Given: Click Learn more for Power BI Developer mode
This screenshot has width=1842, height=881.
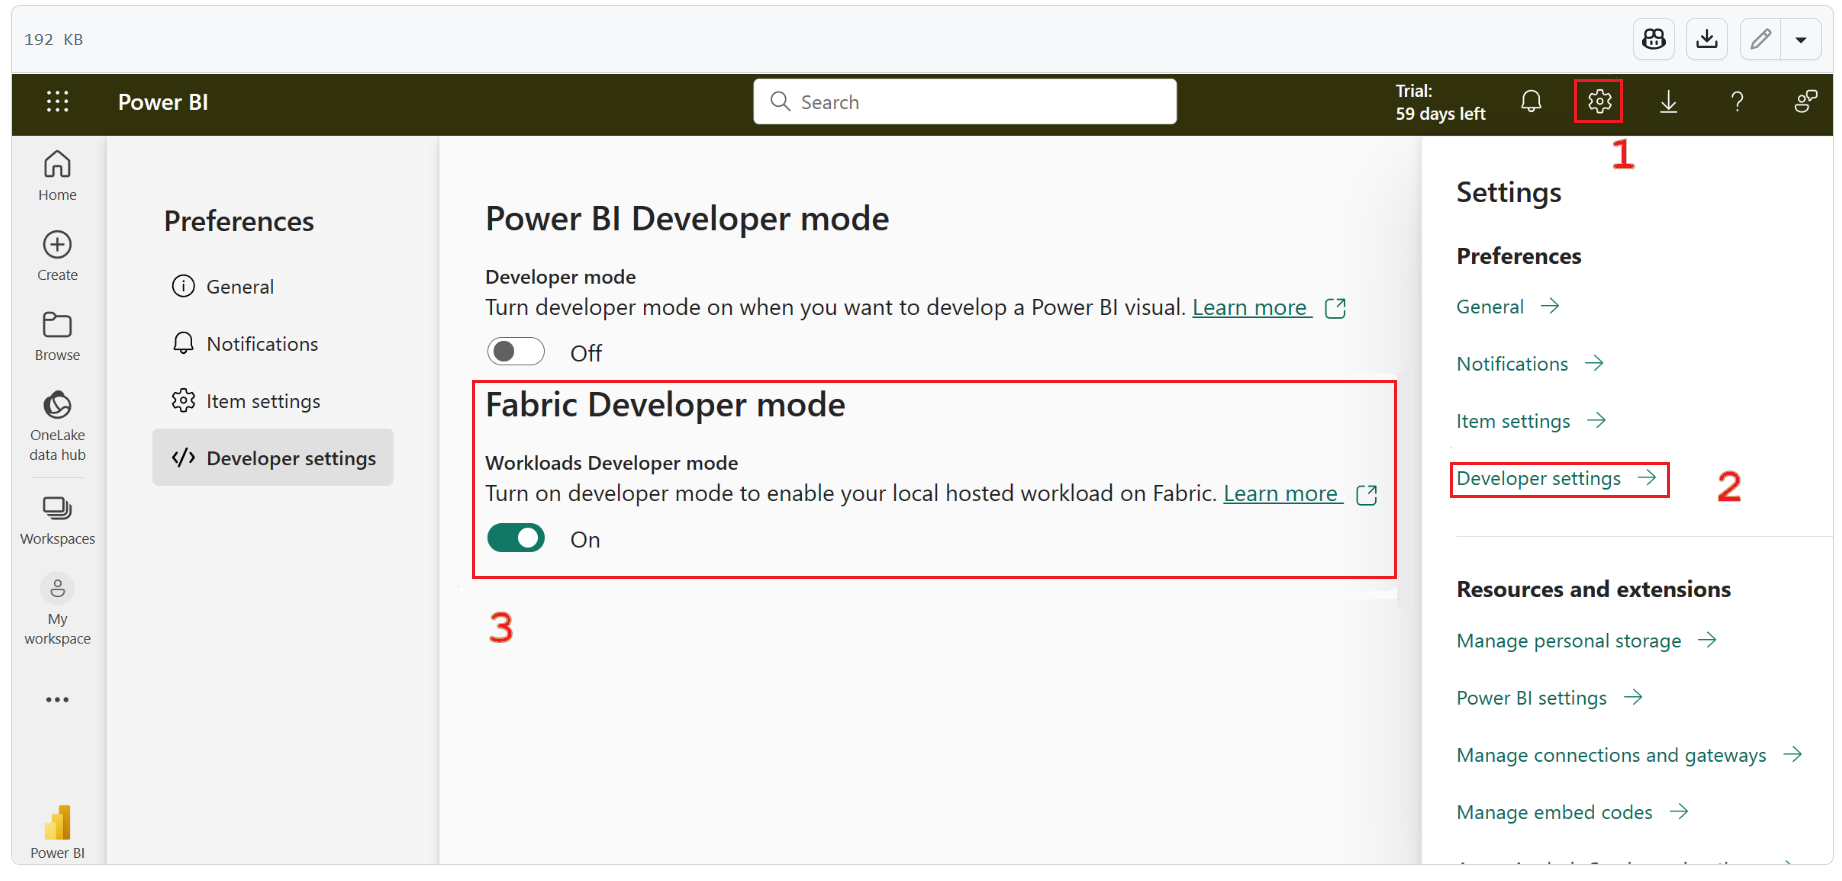Looking at the screenshot, I should tap(1250, 308).
